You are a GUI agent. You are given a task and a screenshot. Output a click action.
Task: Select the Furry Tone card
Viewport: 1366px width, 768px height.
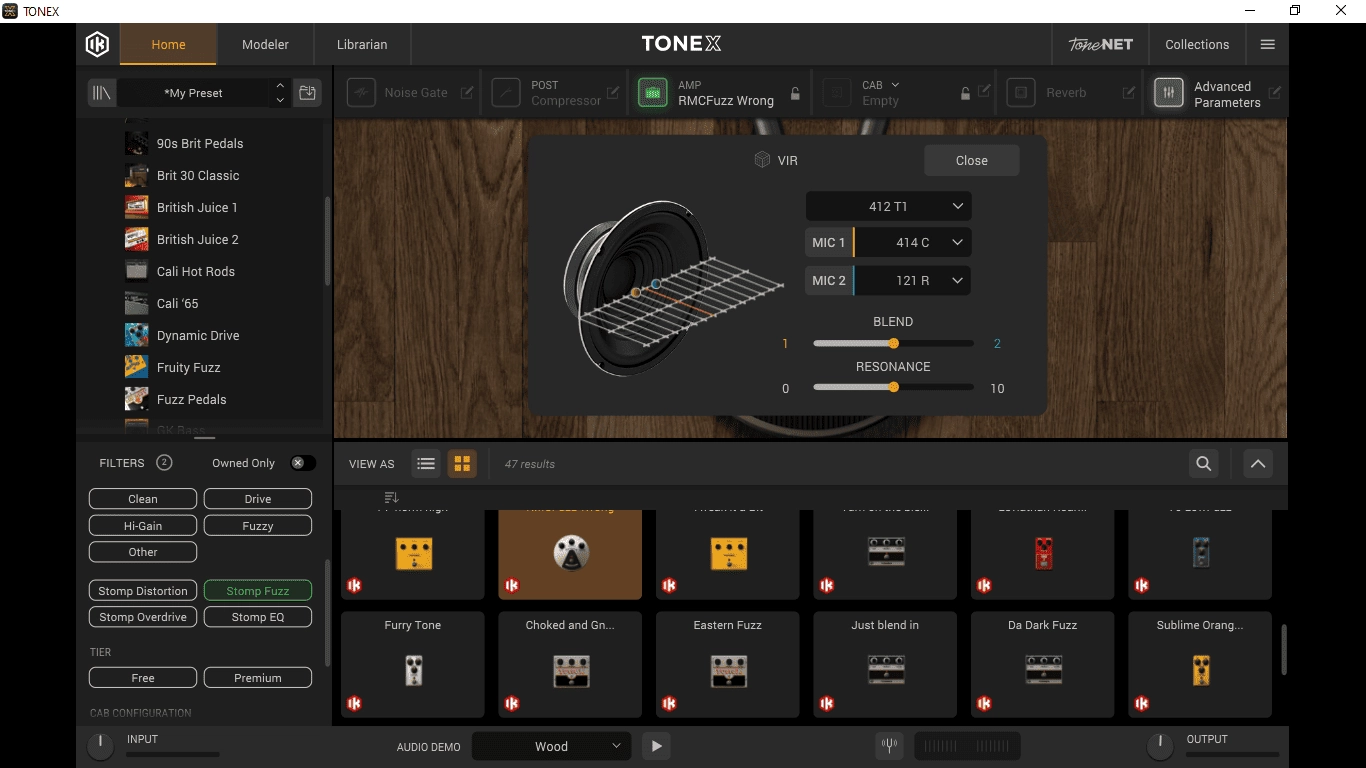(413, 664)
